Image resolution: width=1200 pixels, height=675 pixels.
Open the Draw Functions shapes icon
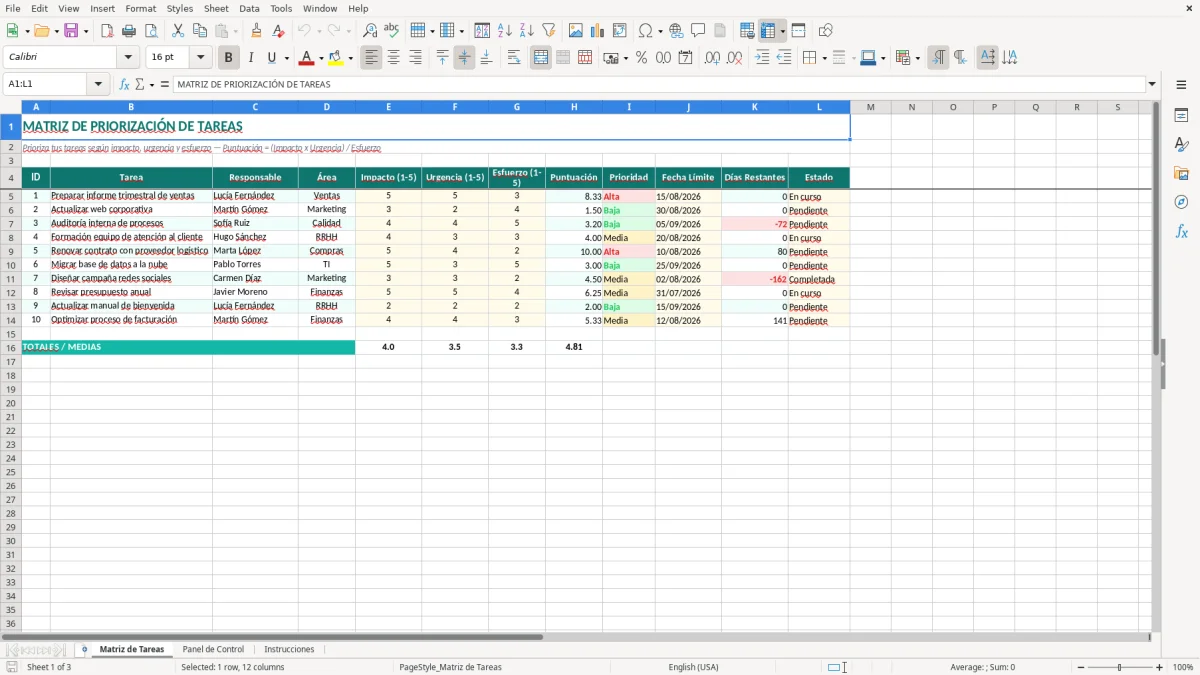[826, 31]
